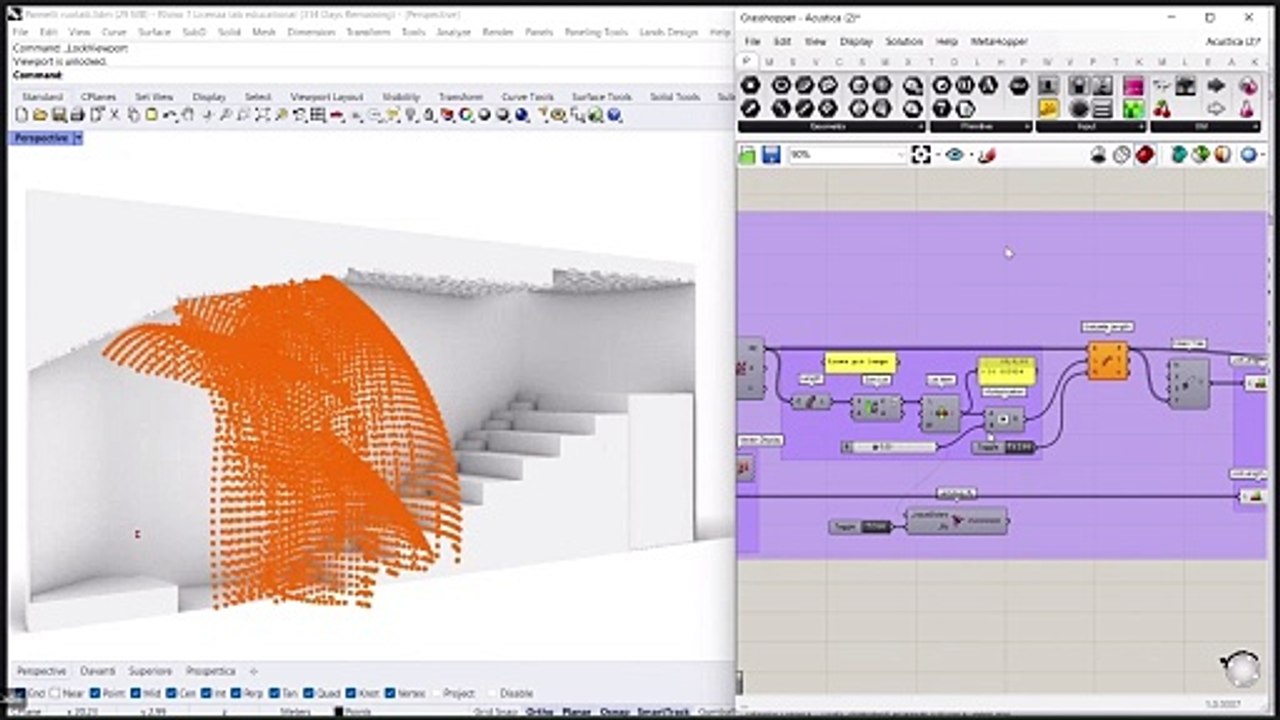Save the Grasshopper document with floppy icon

771,155
